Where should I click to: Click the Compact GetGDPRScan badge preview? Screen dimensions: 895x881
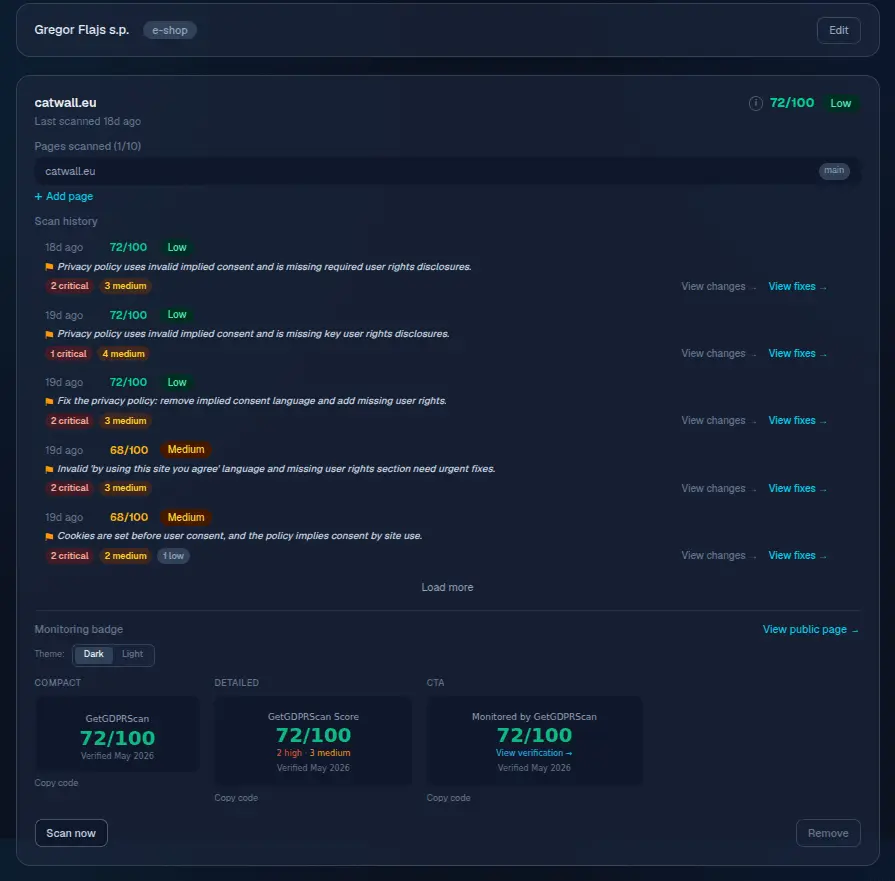[118, 734]
